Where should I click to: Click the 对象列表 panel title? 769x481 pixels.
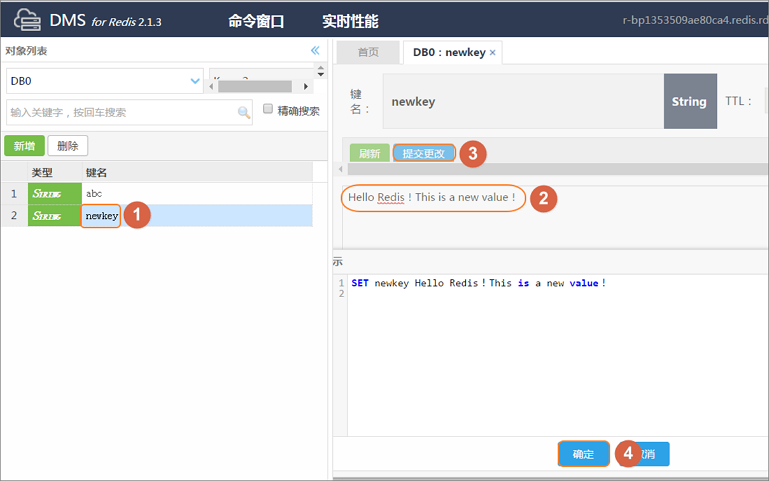(26, 51)
